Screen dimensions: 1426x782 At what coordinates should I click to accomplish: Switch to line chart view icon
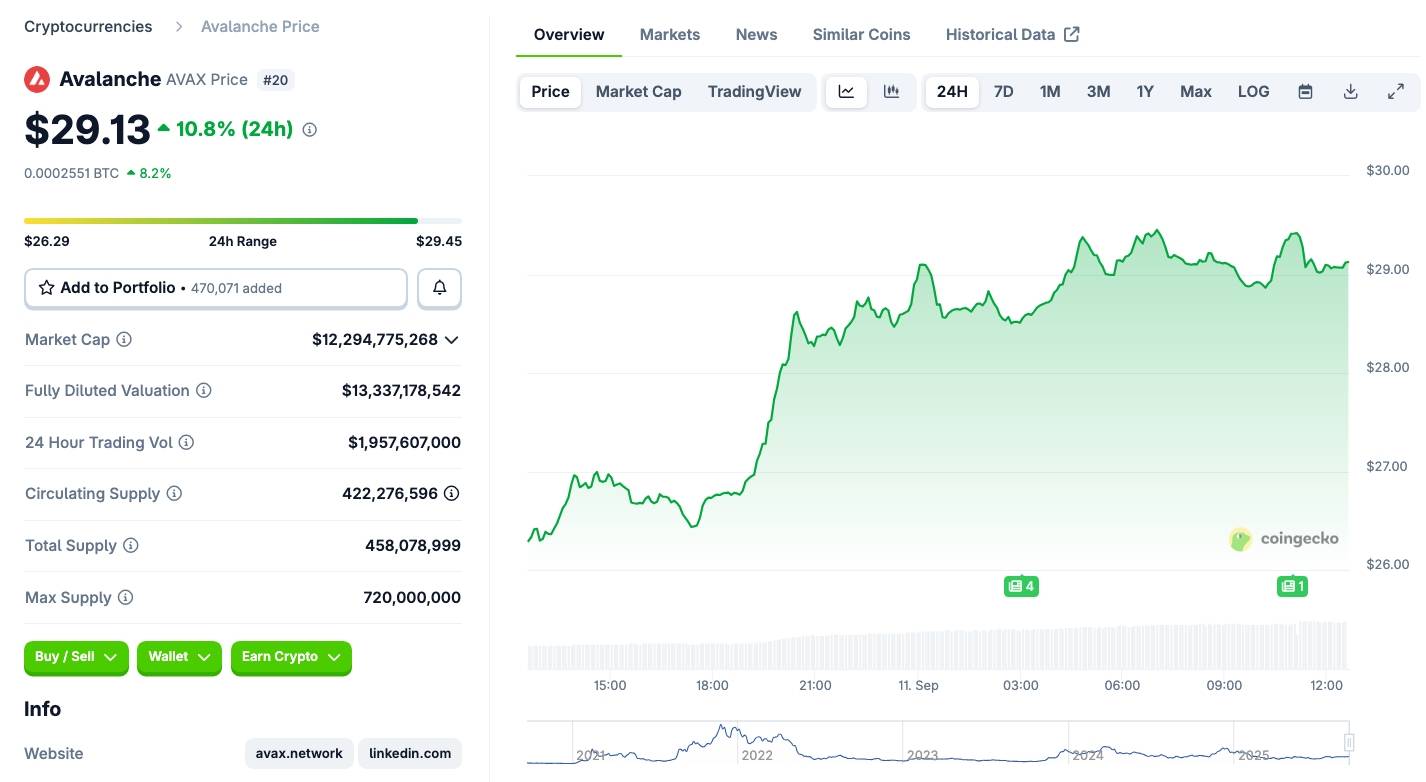point(846,92)
